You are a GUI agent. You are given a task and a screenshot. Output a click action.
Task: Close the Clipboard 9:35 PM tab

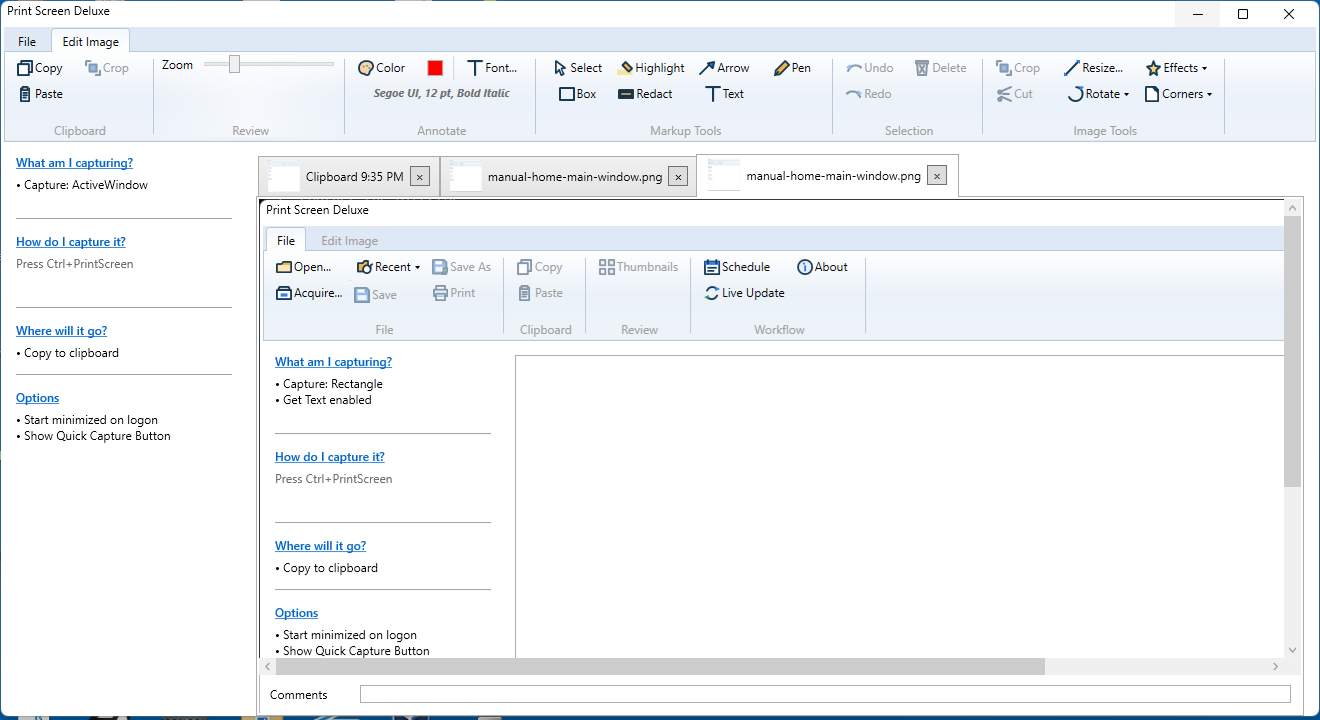pyautogui.click(x=420, y=177)
